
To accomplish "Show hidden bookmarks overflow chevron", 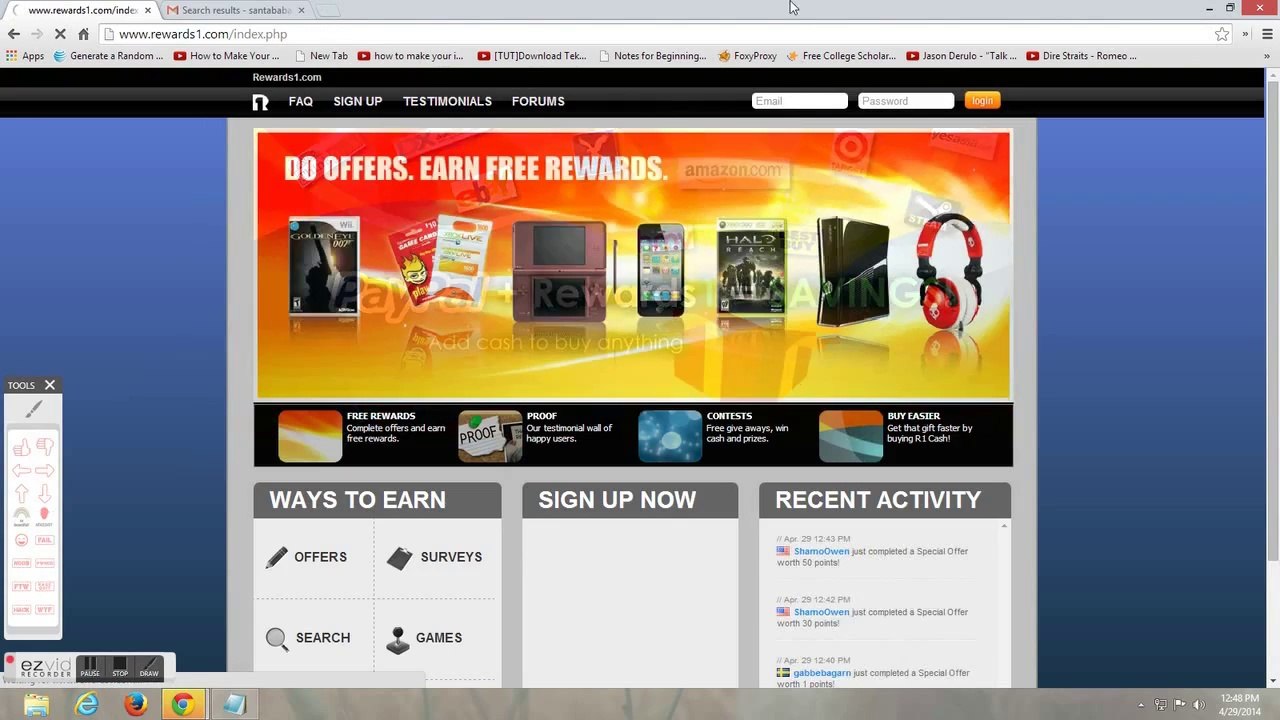I will pyautogui.click(x=1266, y=56).
